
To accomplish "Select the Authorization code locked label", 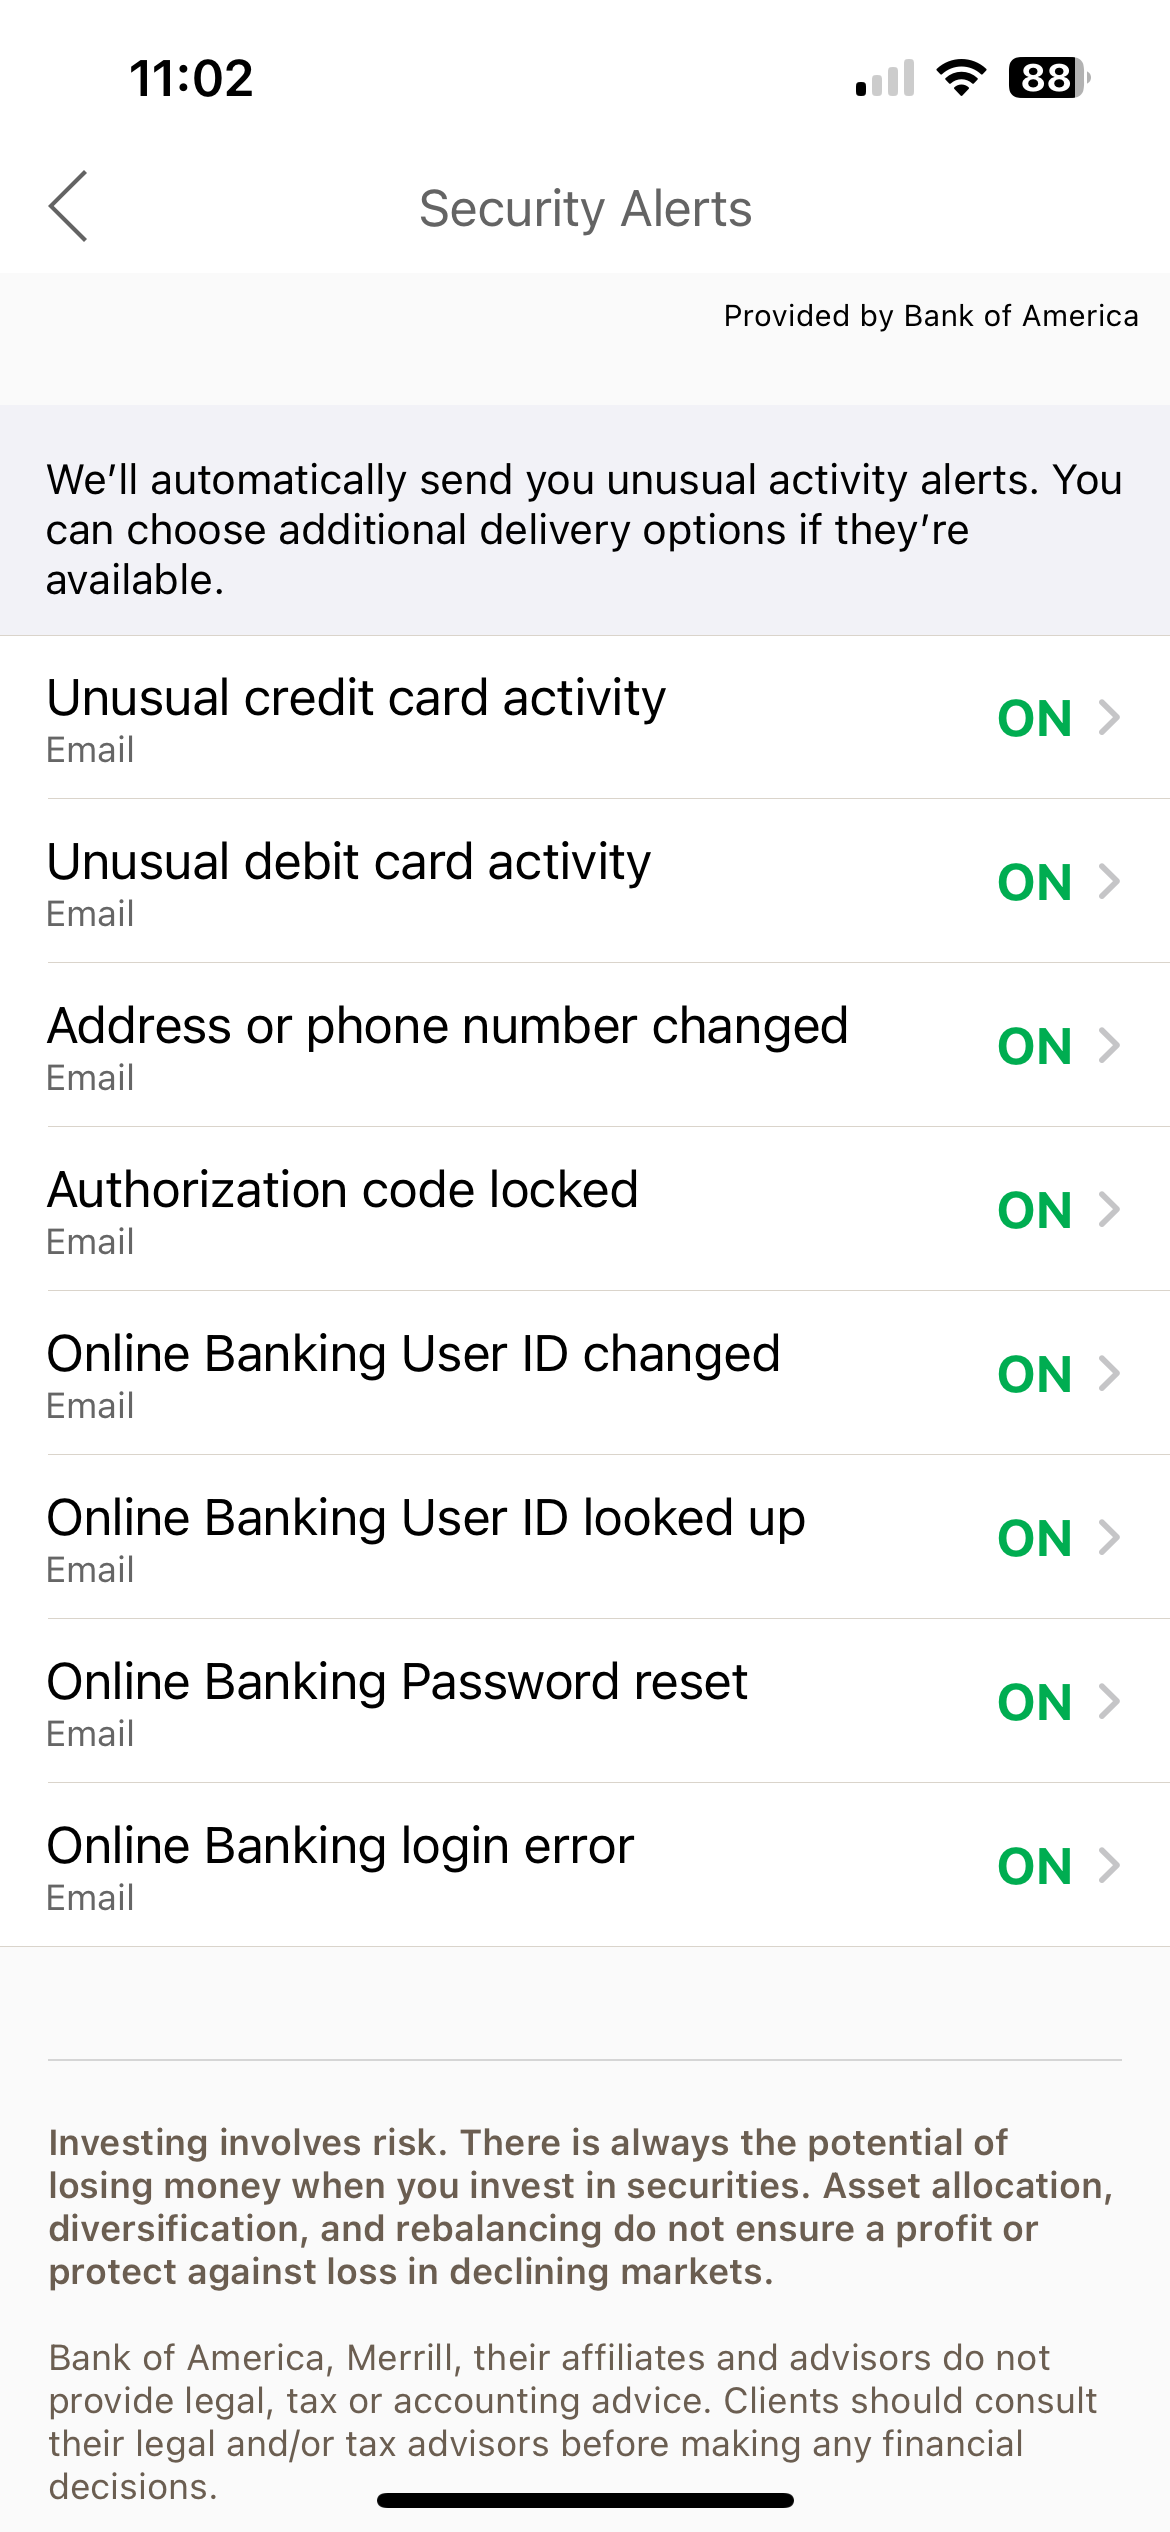I will click(342, 1190).
